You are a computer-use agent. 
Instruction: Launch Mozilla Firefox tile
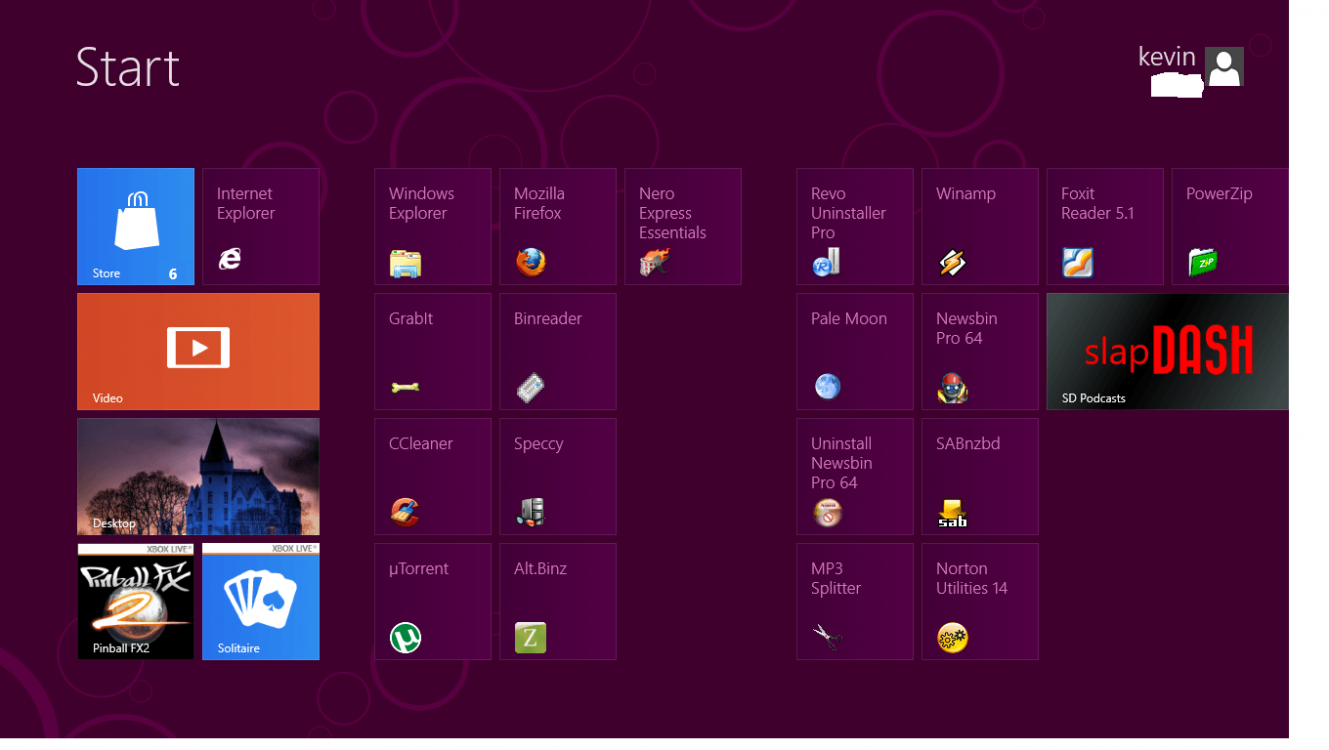pyautogui.click(x=557, y=226)
